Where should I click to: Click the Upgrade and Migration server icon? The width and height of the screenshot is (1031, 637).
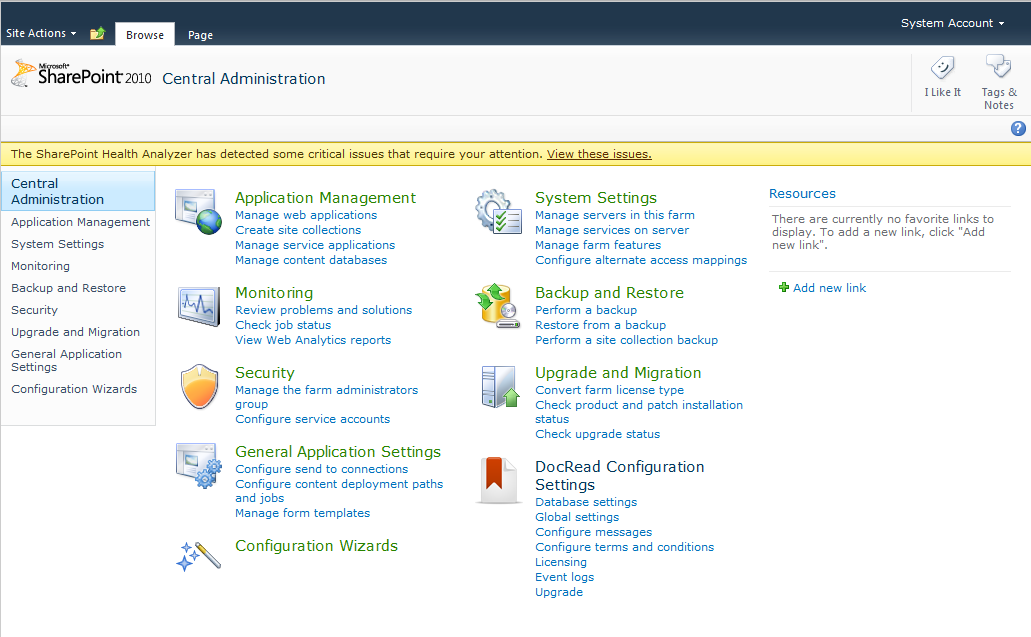500,387
